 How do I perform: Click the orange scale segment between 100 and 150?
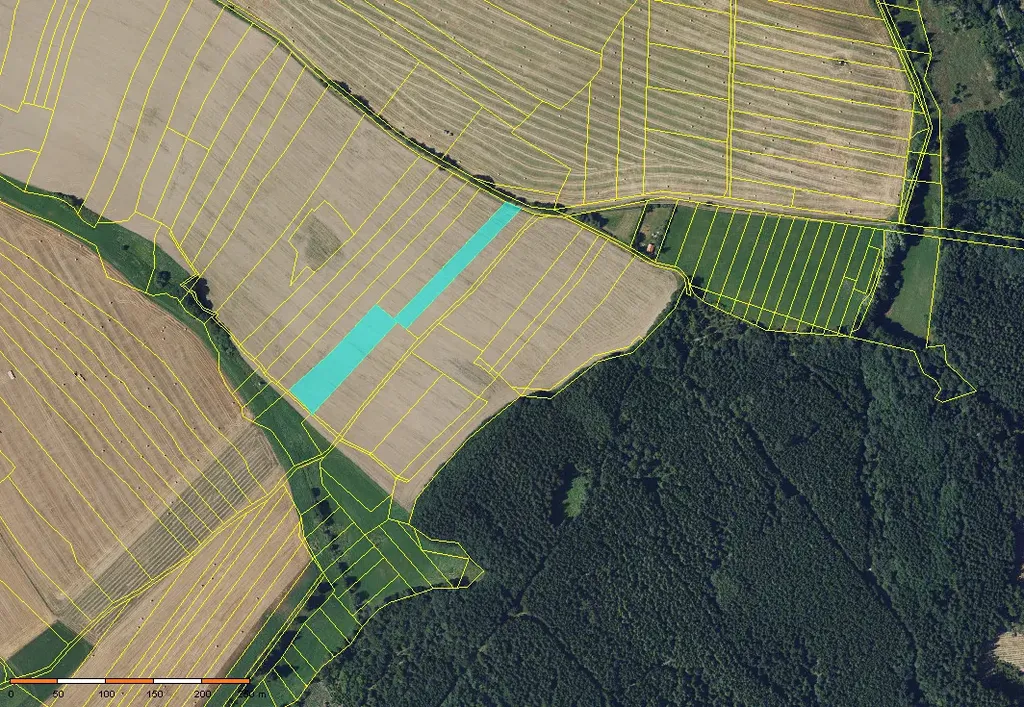tap(130, 681)
